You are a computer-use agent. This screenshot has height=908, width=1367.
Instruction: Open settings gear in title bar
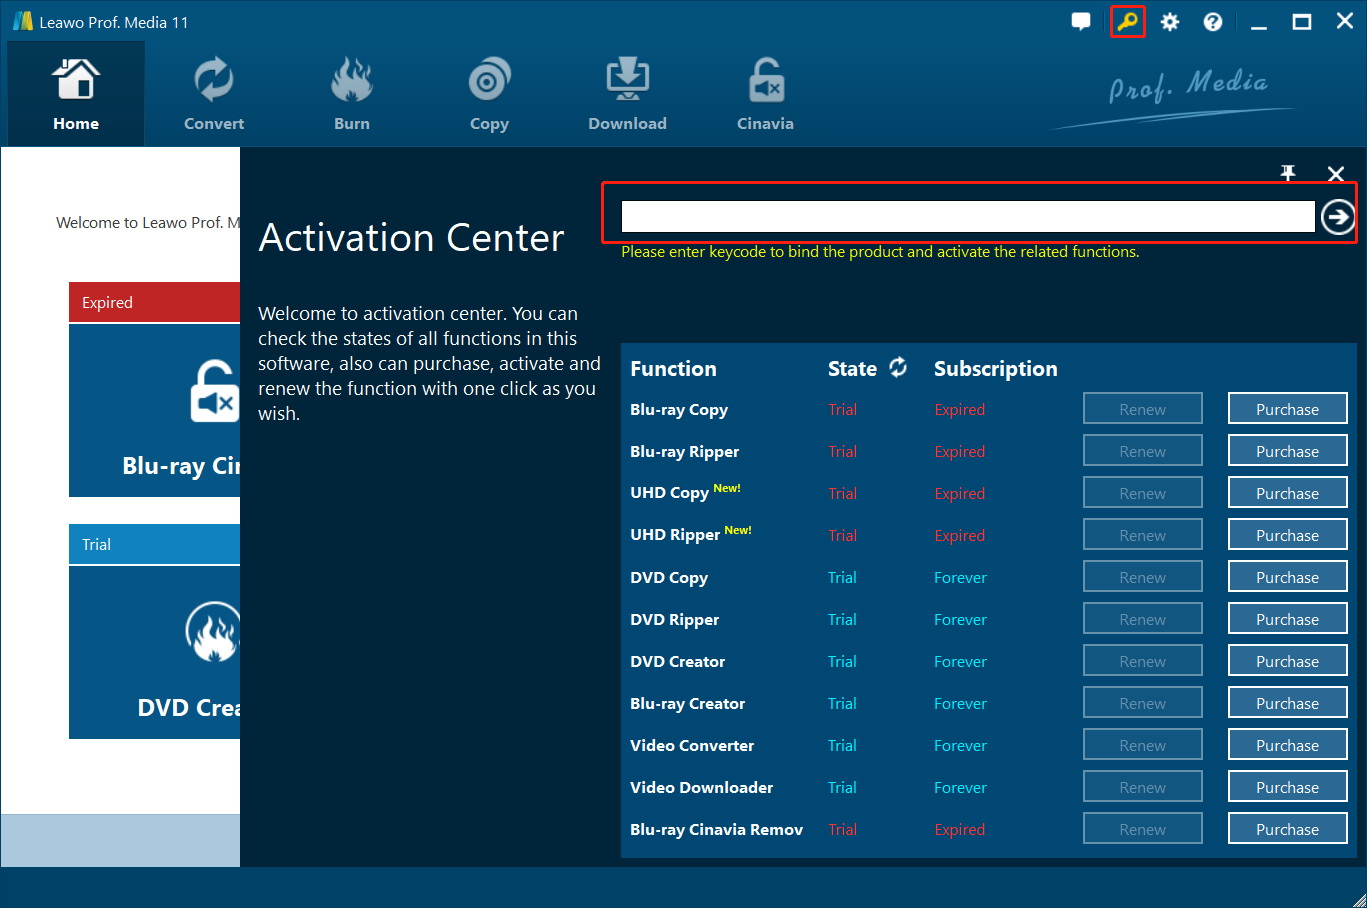coord(1170,22)
